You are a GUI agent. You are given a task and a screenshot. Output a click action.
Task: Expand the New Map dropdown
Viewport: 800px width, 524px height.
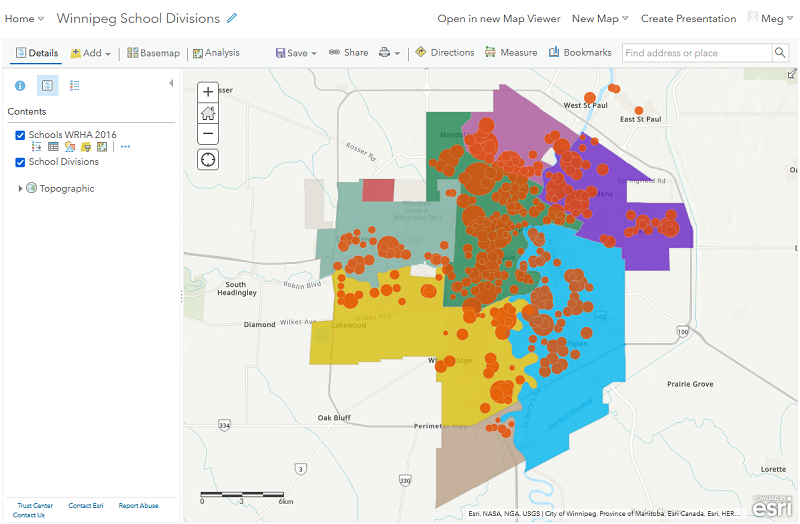pos(600,18)
